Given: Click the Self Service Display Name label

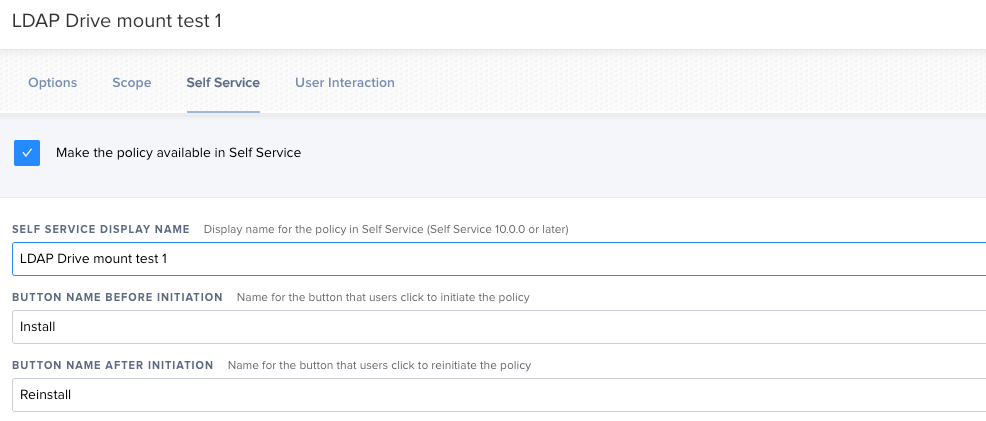Looking at the screenshot, I should 101,229.
